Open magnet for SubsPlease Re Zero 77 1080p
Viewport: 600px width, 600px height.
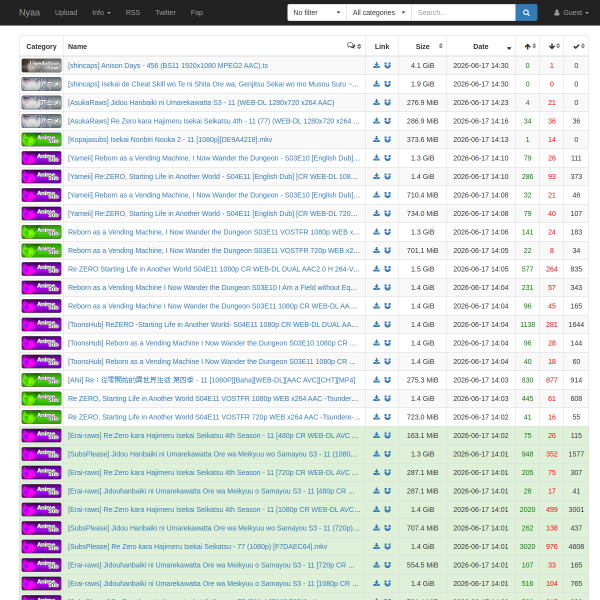(388, 546)
